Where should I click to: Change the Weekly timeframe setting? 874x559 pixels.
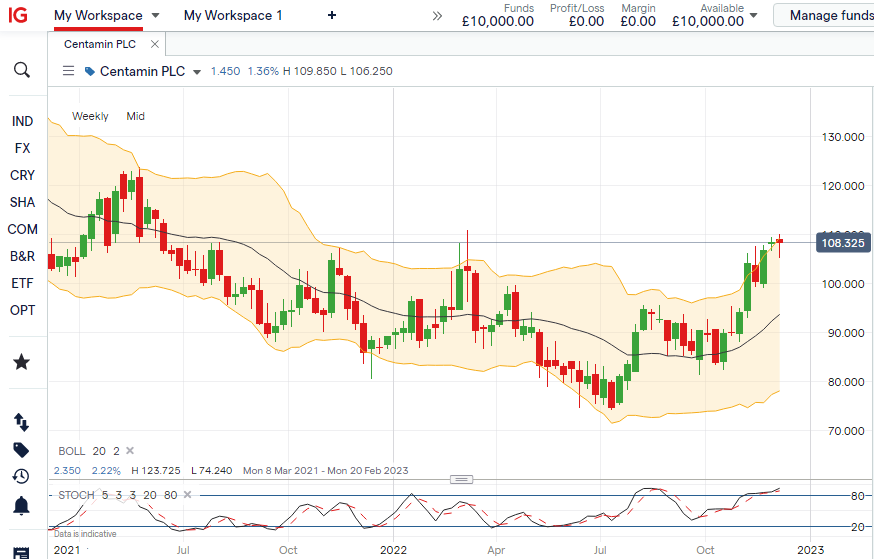(90, 116)
